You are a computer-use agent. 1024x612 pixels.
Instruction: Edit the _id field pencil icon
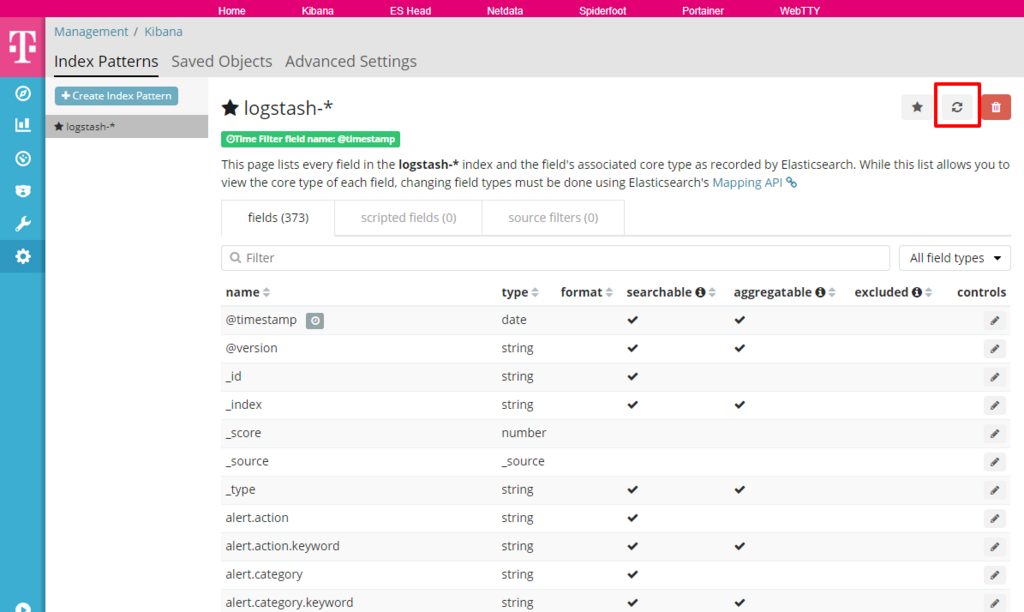(995, 377)
